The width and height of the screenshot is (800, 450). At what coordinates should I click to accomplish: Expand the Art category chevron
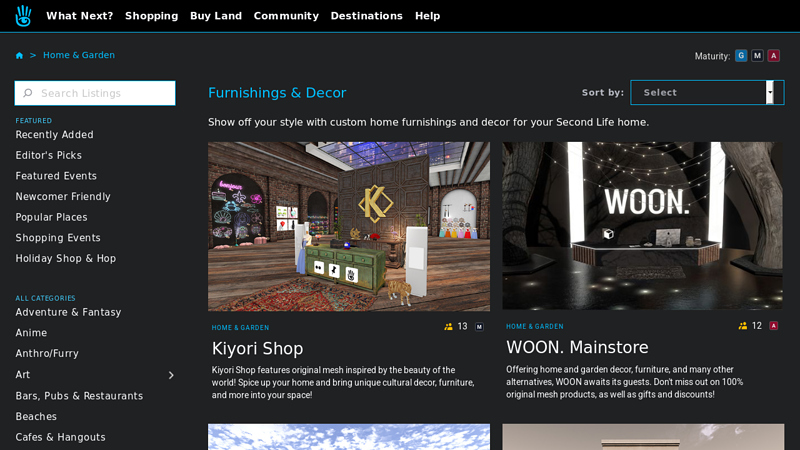(x=171, y=375)
